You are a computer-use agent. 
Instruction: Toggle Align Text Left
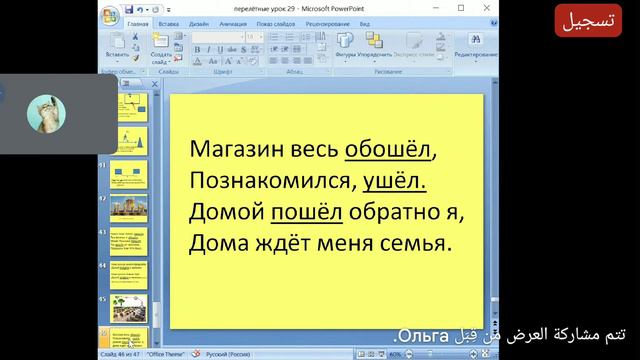pos(273,61)
